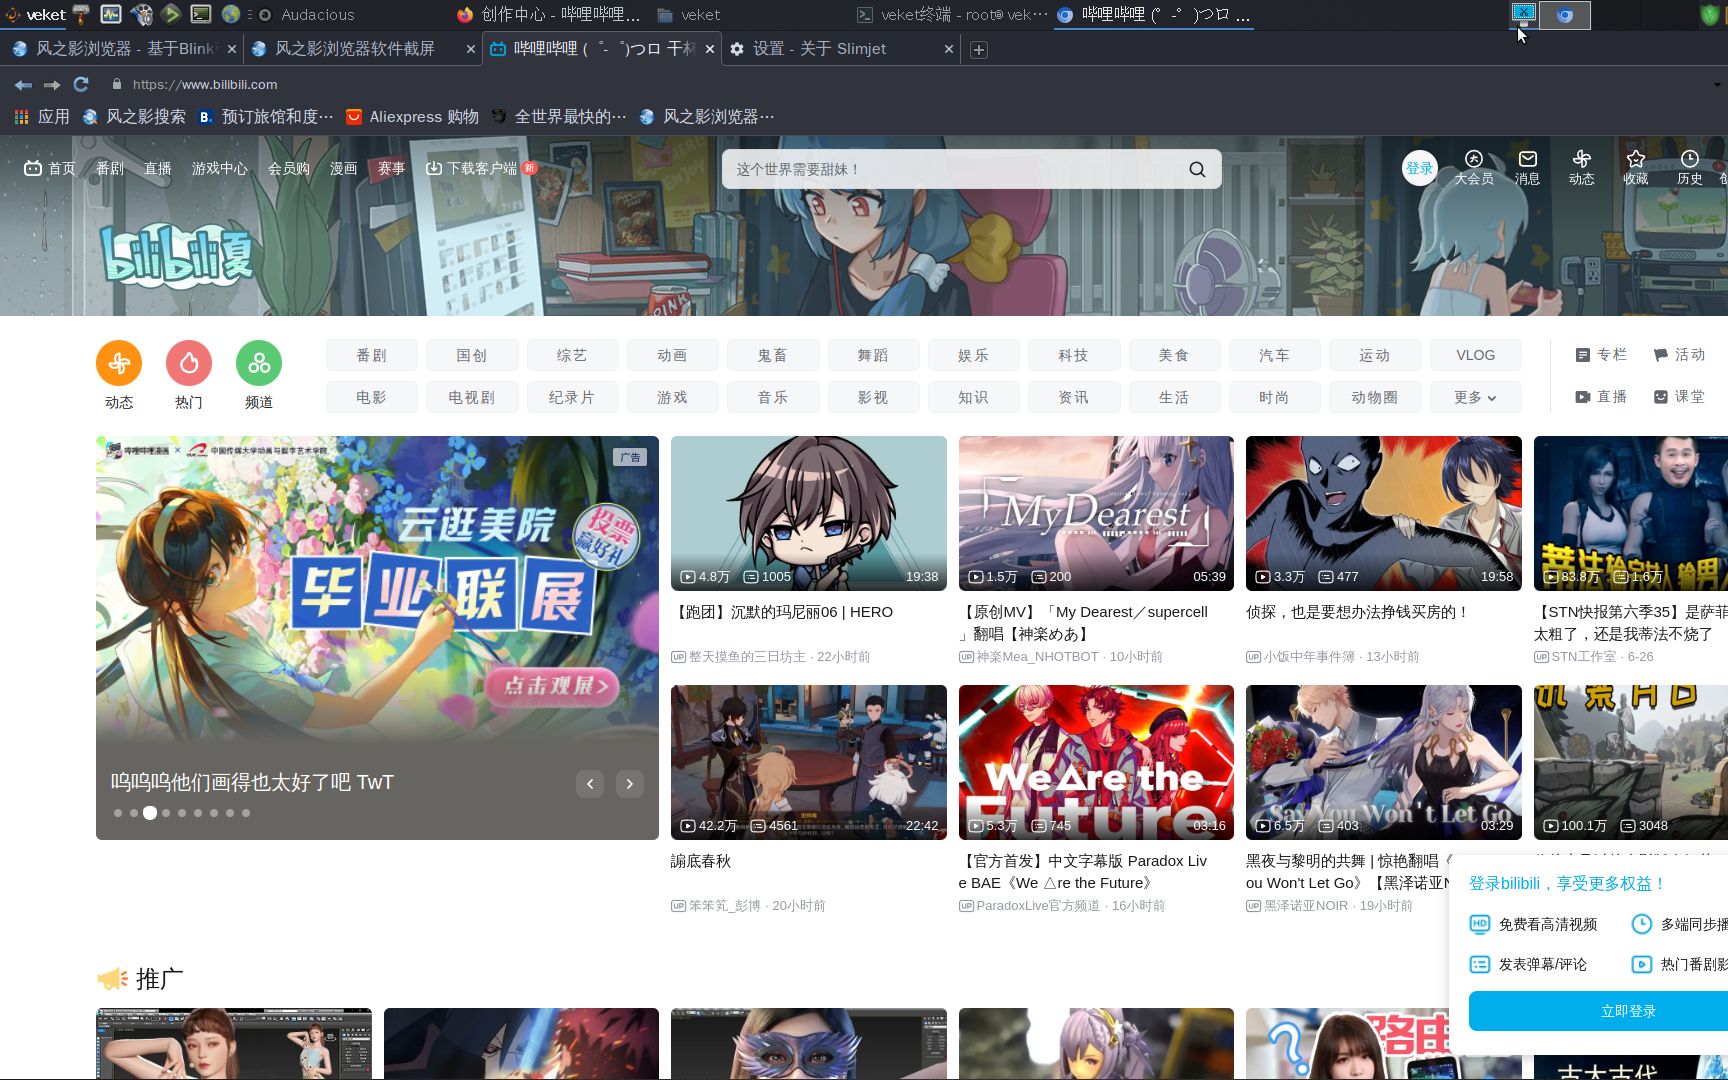Open 专栏 column link
The width and height of the screenshot is (1728, 1080).
(x=1601, y=355)
